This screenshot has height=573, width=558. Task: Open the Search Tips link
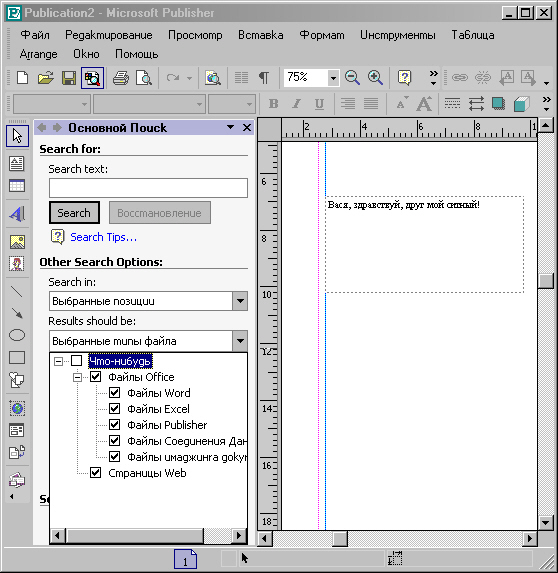coord(103,237)
